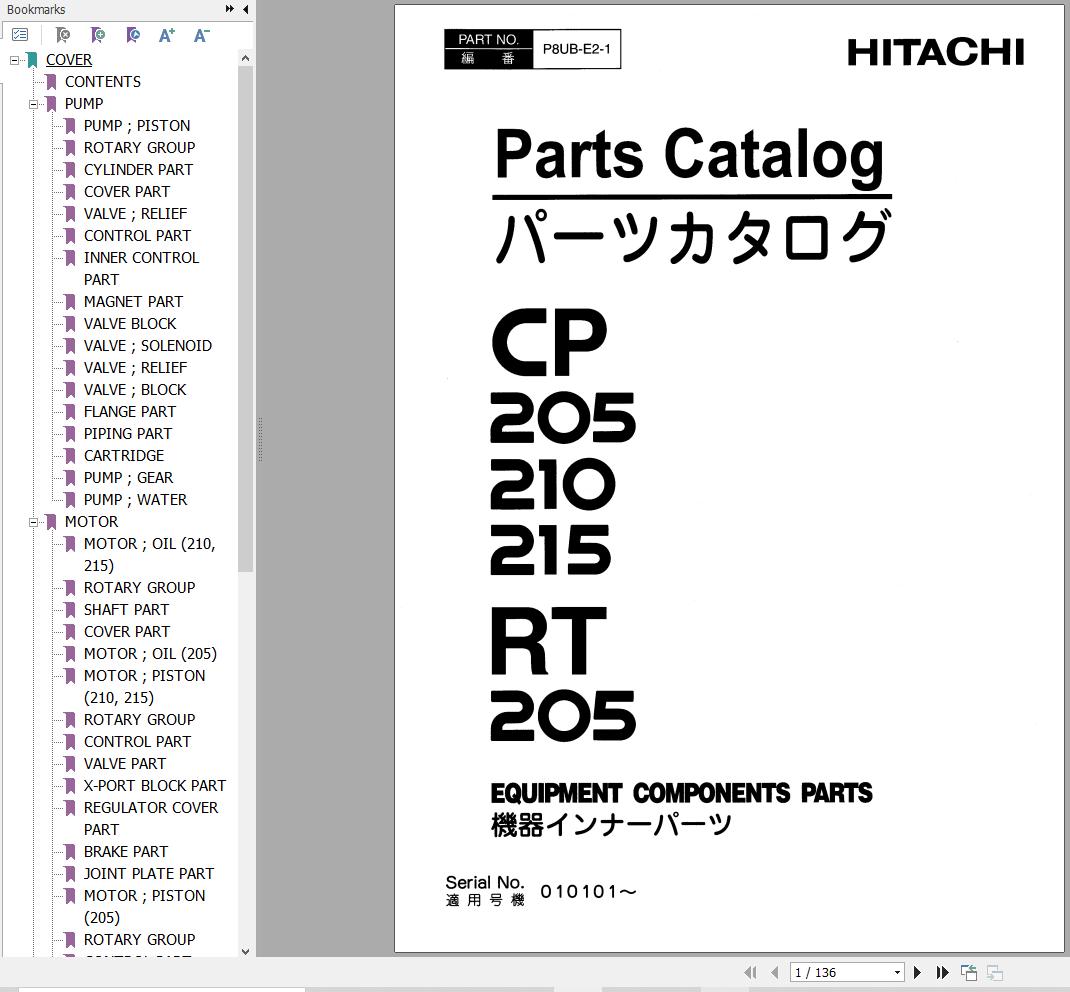Click the bookmarks panel vertical scrollbar thumb
This screenshot has width=1070, height=992.
click(x=246, y=319)
